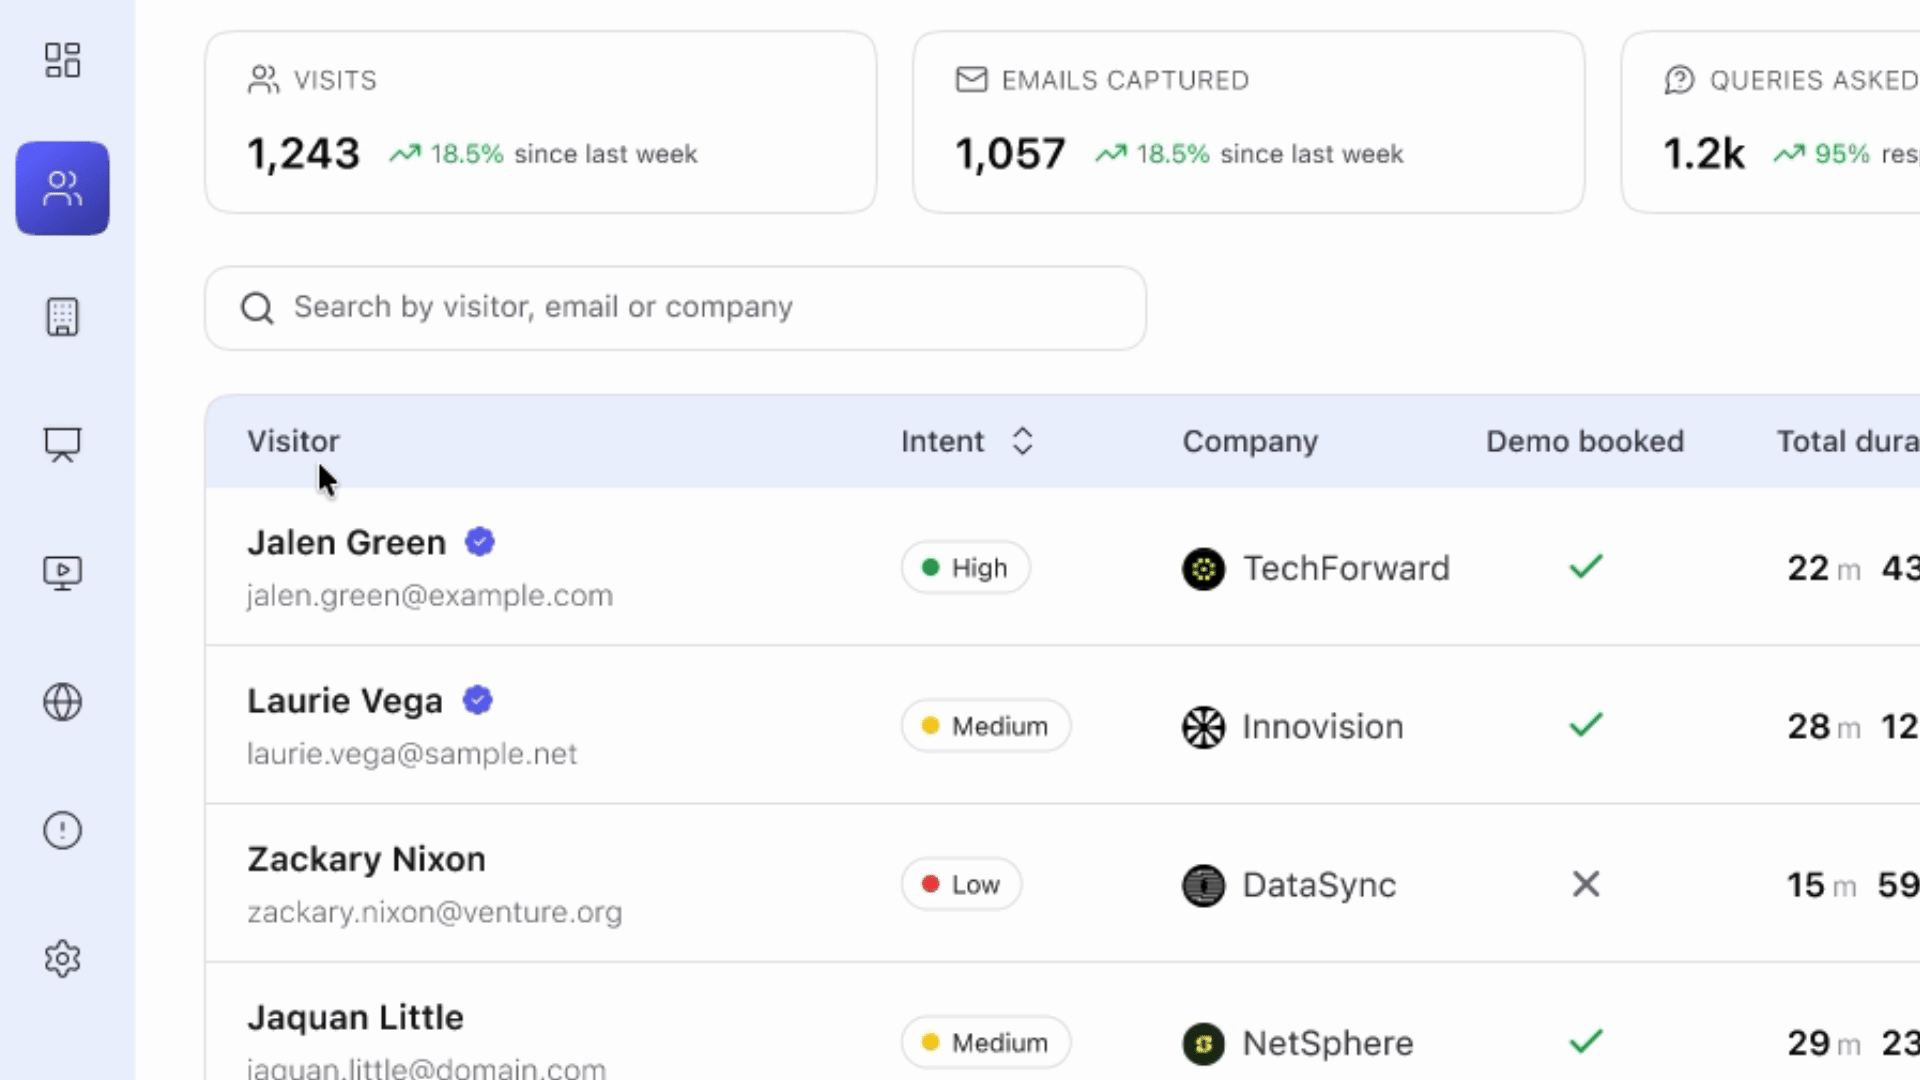Open the video monitor play icon in sidebar

(62, 573)
